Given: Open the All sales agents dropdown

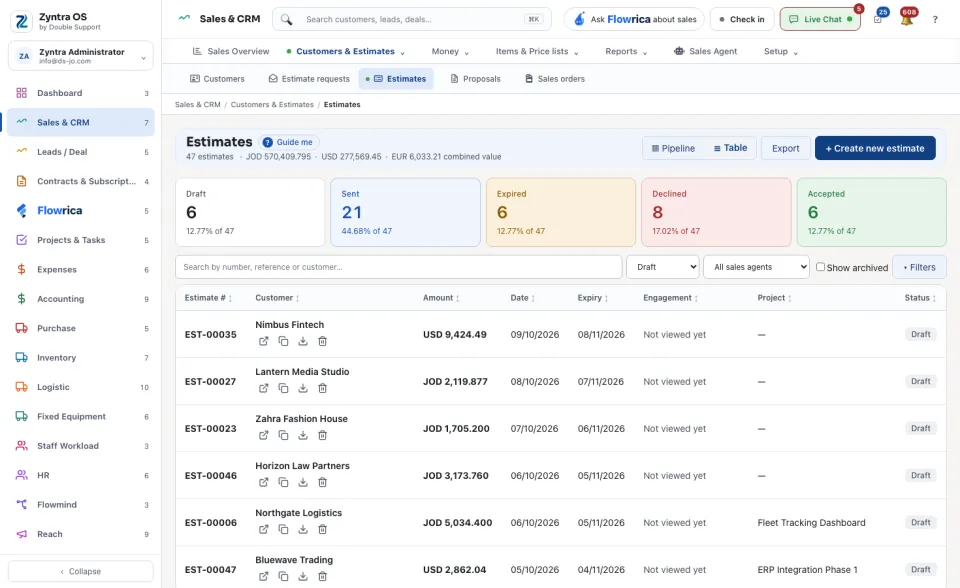Looking at the screenshot, I should tap(757, 267).
